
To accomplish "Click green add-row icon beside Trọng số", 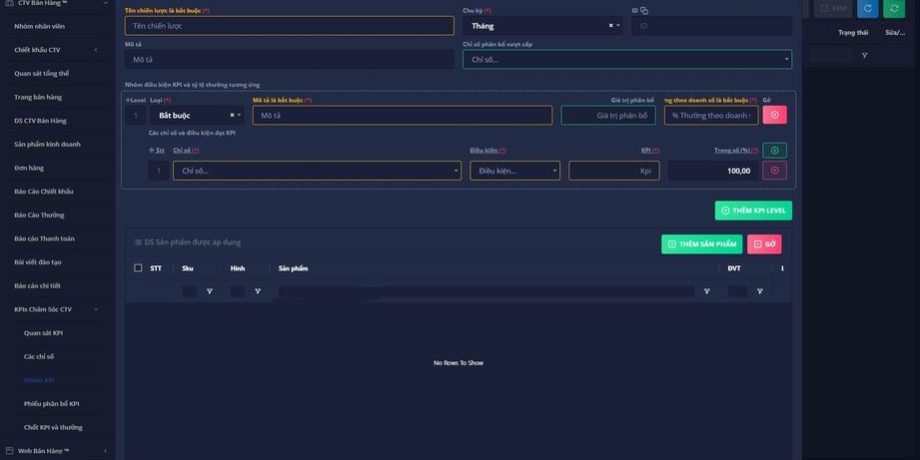I will (x=774, y=150).
